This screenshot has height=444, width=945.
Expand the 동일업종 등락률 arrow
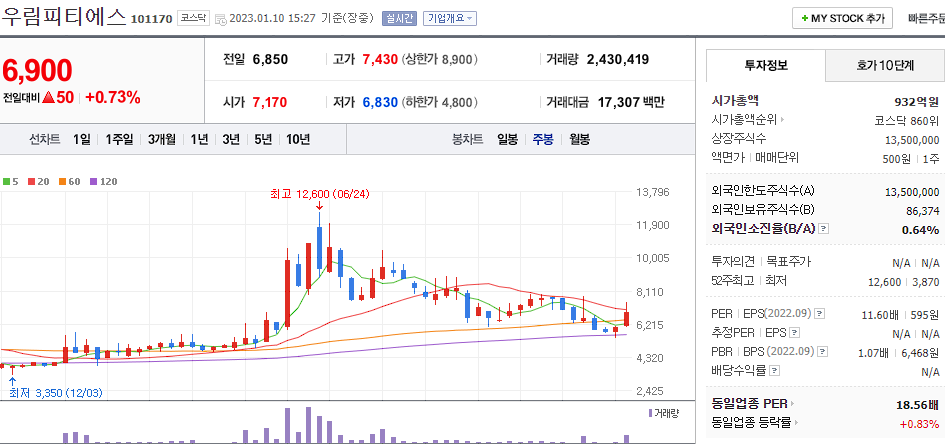point(796,423)
